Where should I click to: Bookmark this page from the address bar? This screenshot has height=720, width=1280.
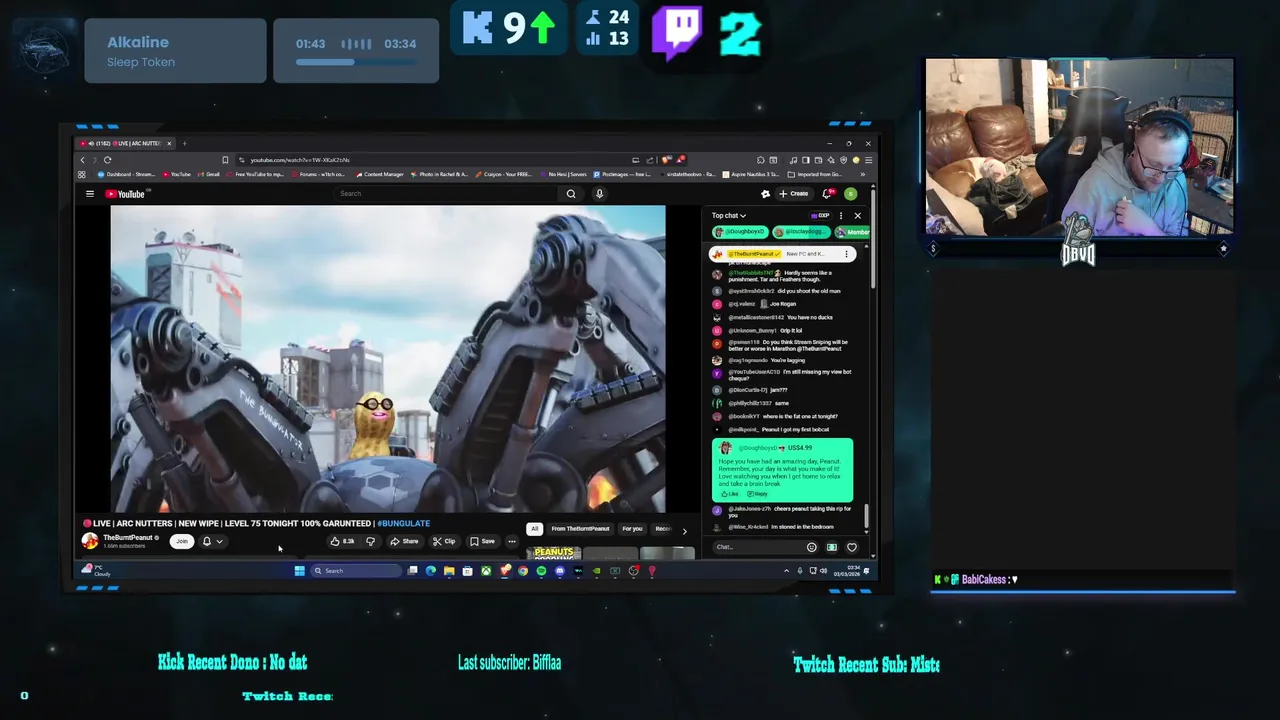pos(225,160)
